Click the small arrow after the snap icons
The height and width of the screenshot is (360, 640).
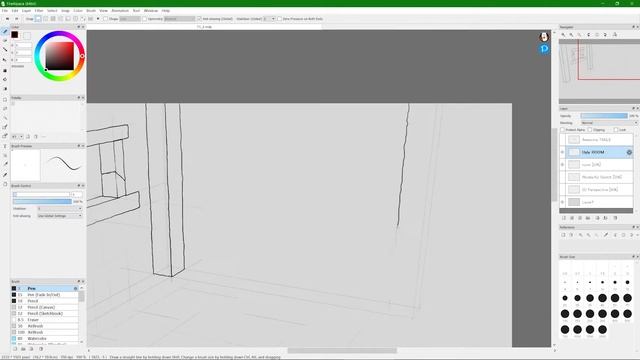pos(98,19)
